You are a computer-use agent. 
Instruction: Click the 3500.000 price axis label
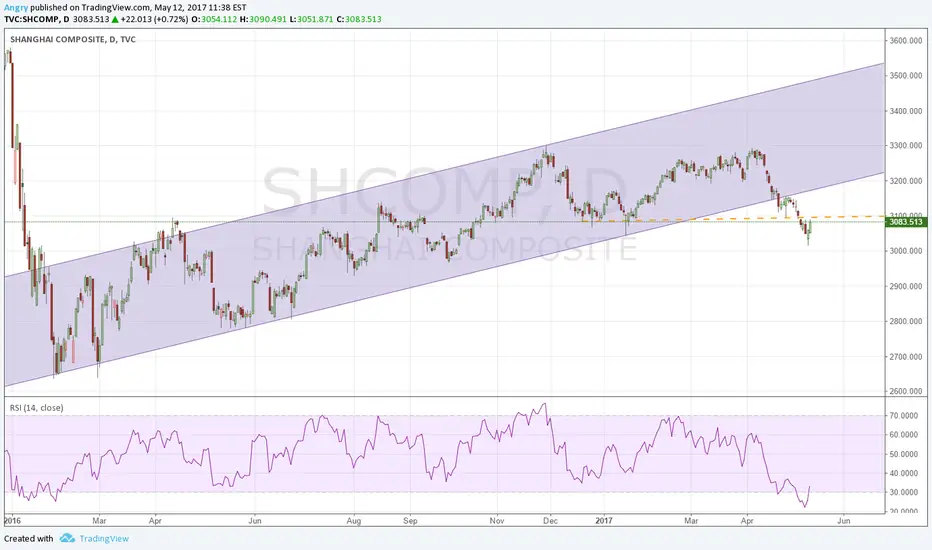point(906,76)
